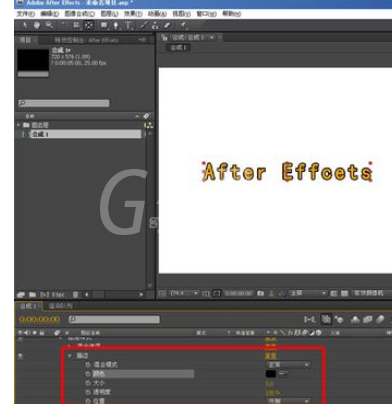Click 重置 for the 描边 style
Image resolution: width=392 pixels, height=404 pixels.
[271, 356]
